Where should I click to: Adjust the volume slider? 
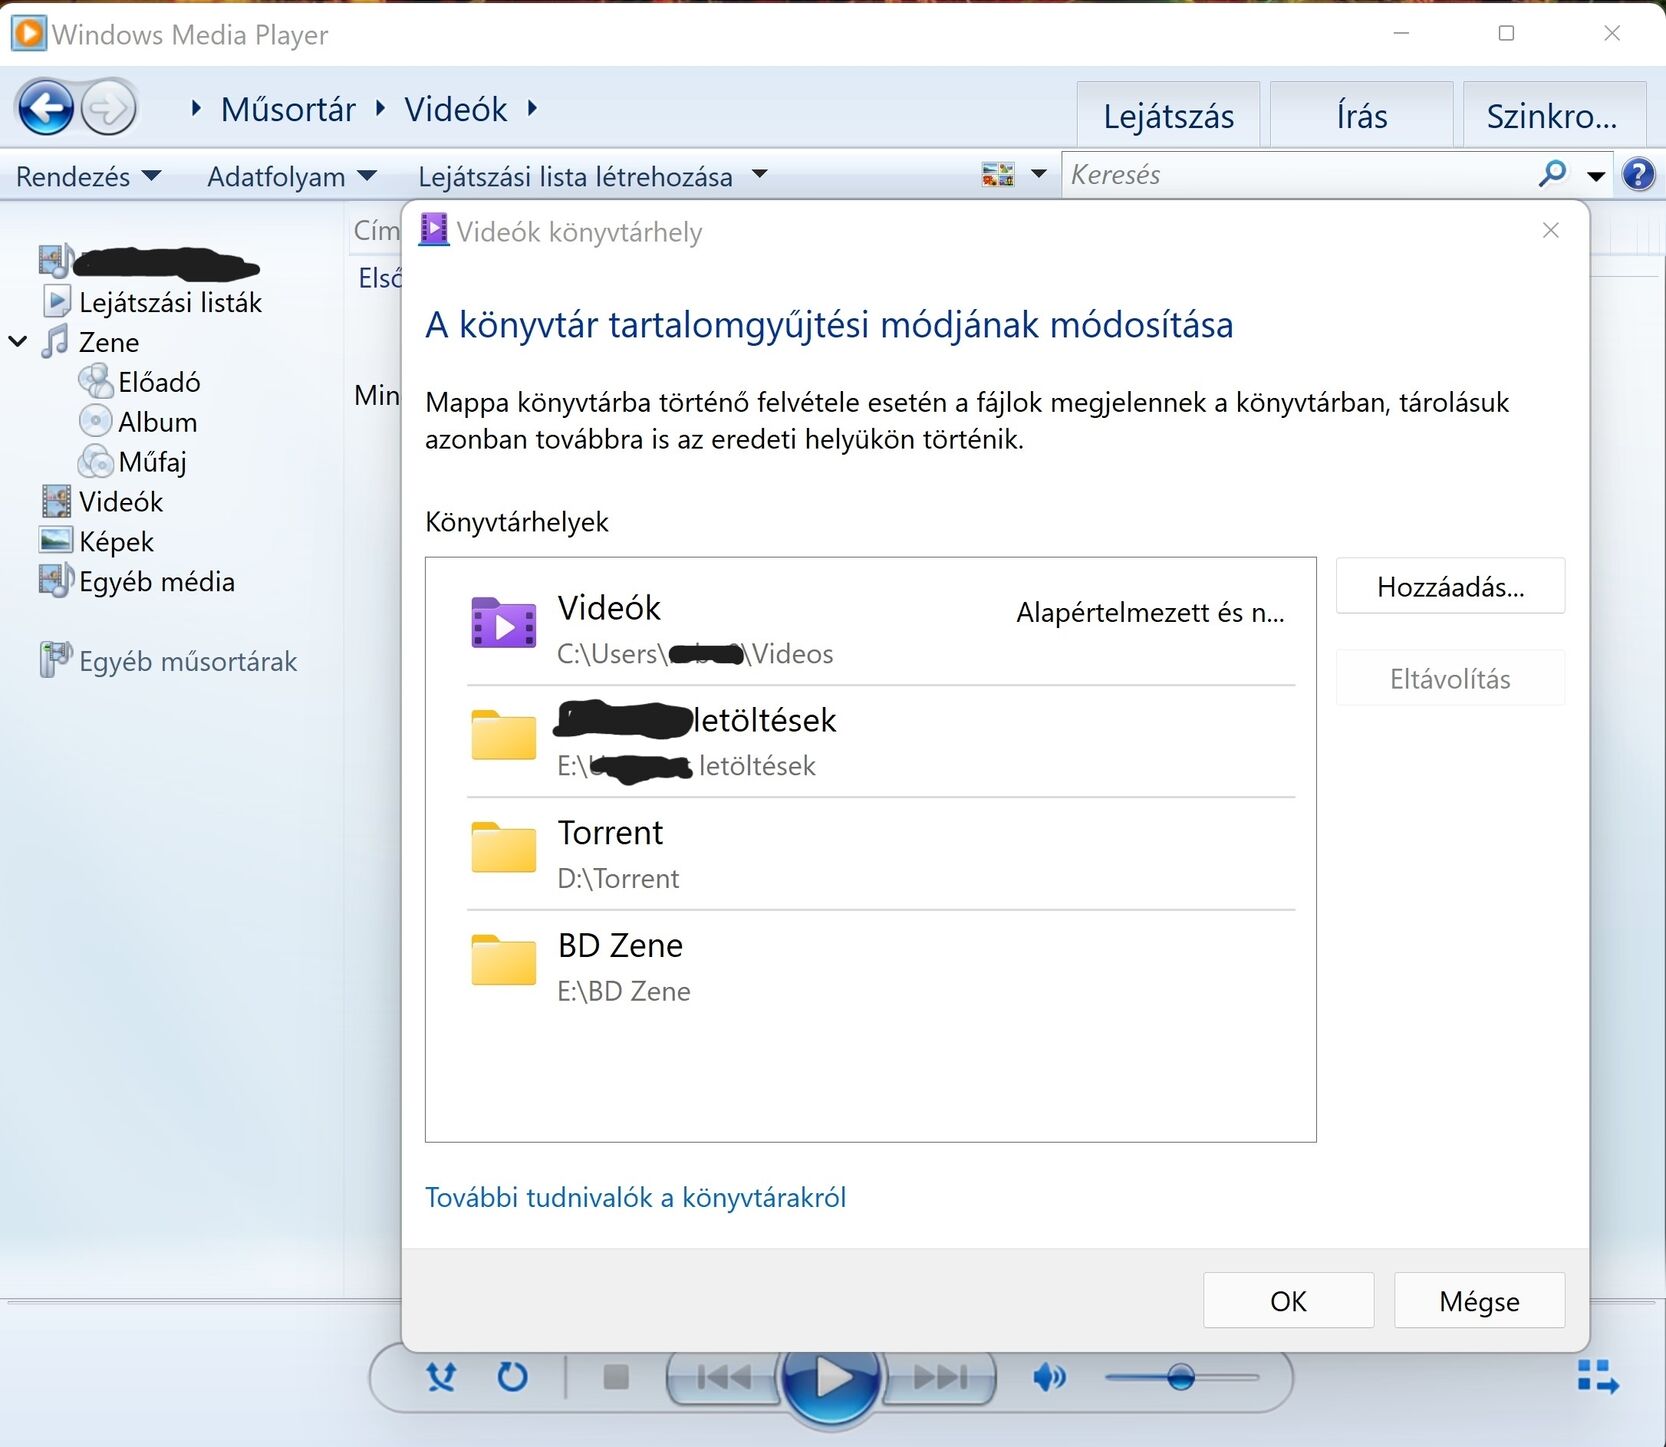[1181, 1377]
